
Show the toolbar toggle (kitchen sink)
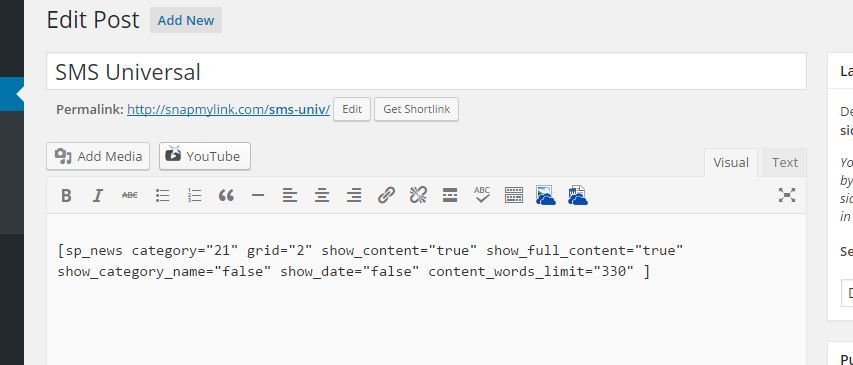(514, 195)
